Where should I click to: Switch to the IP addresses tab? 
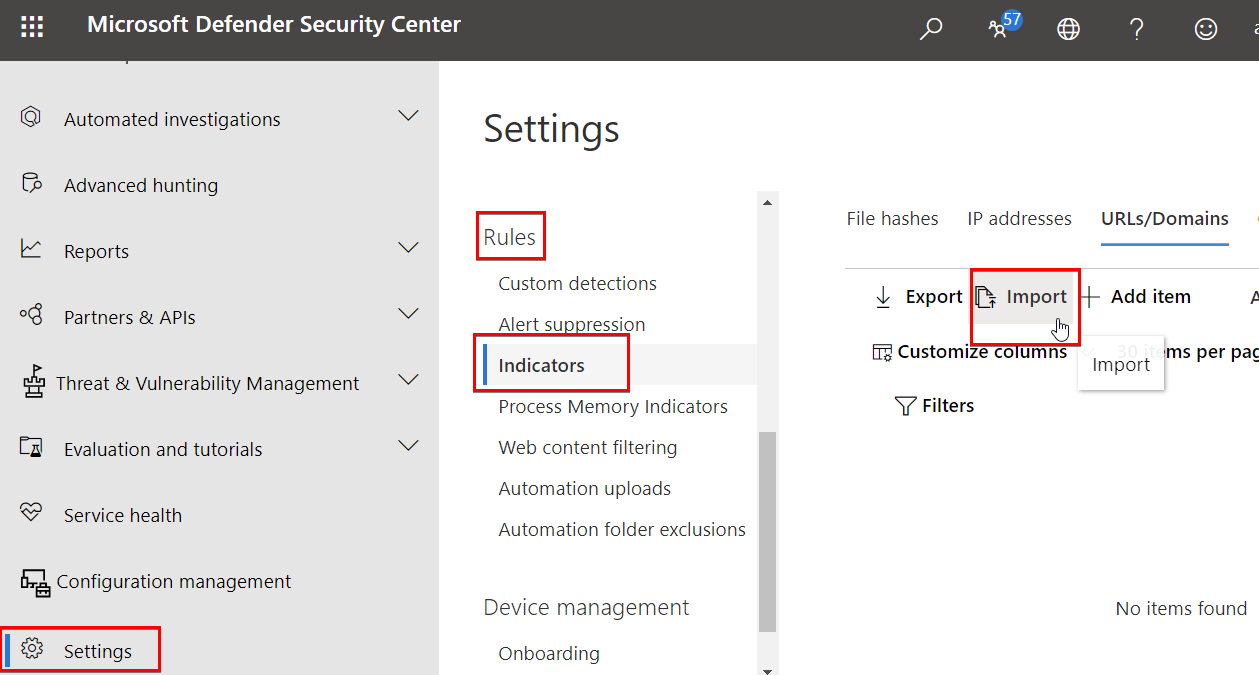point(1019,218)
